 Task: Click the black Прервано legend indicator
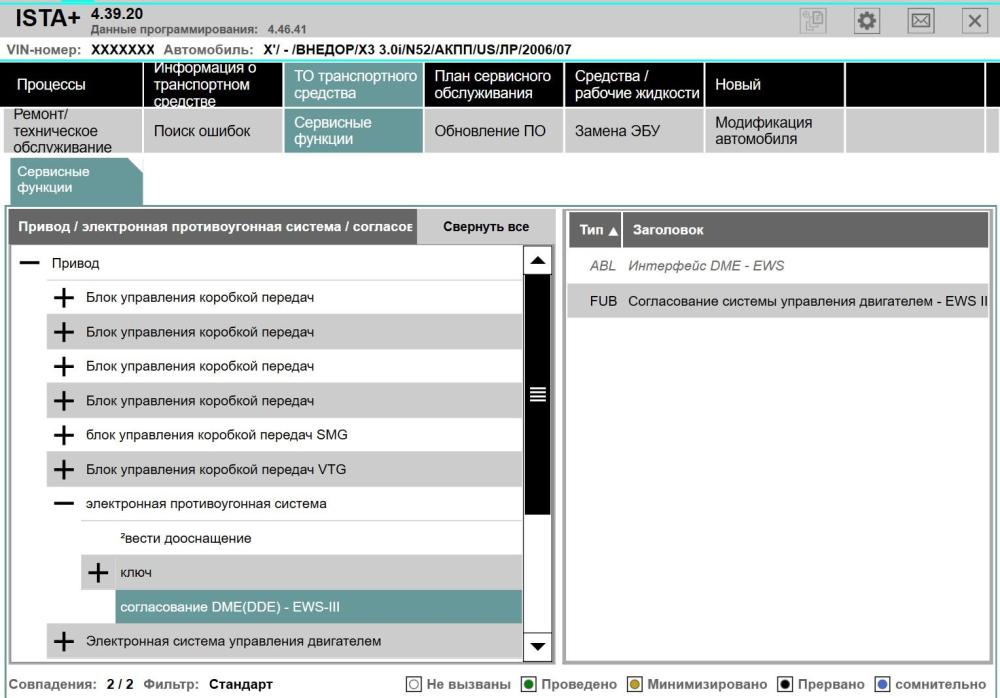coord(785,684)
